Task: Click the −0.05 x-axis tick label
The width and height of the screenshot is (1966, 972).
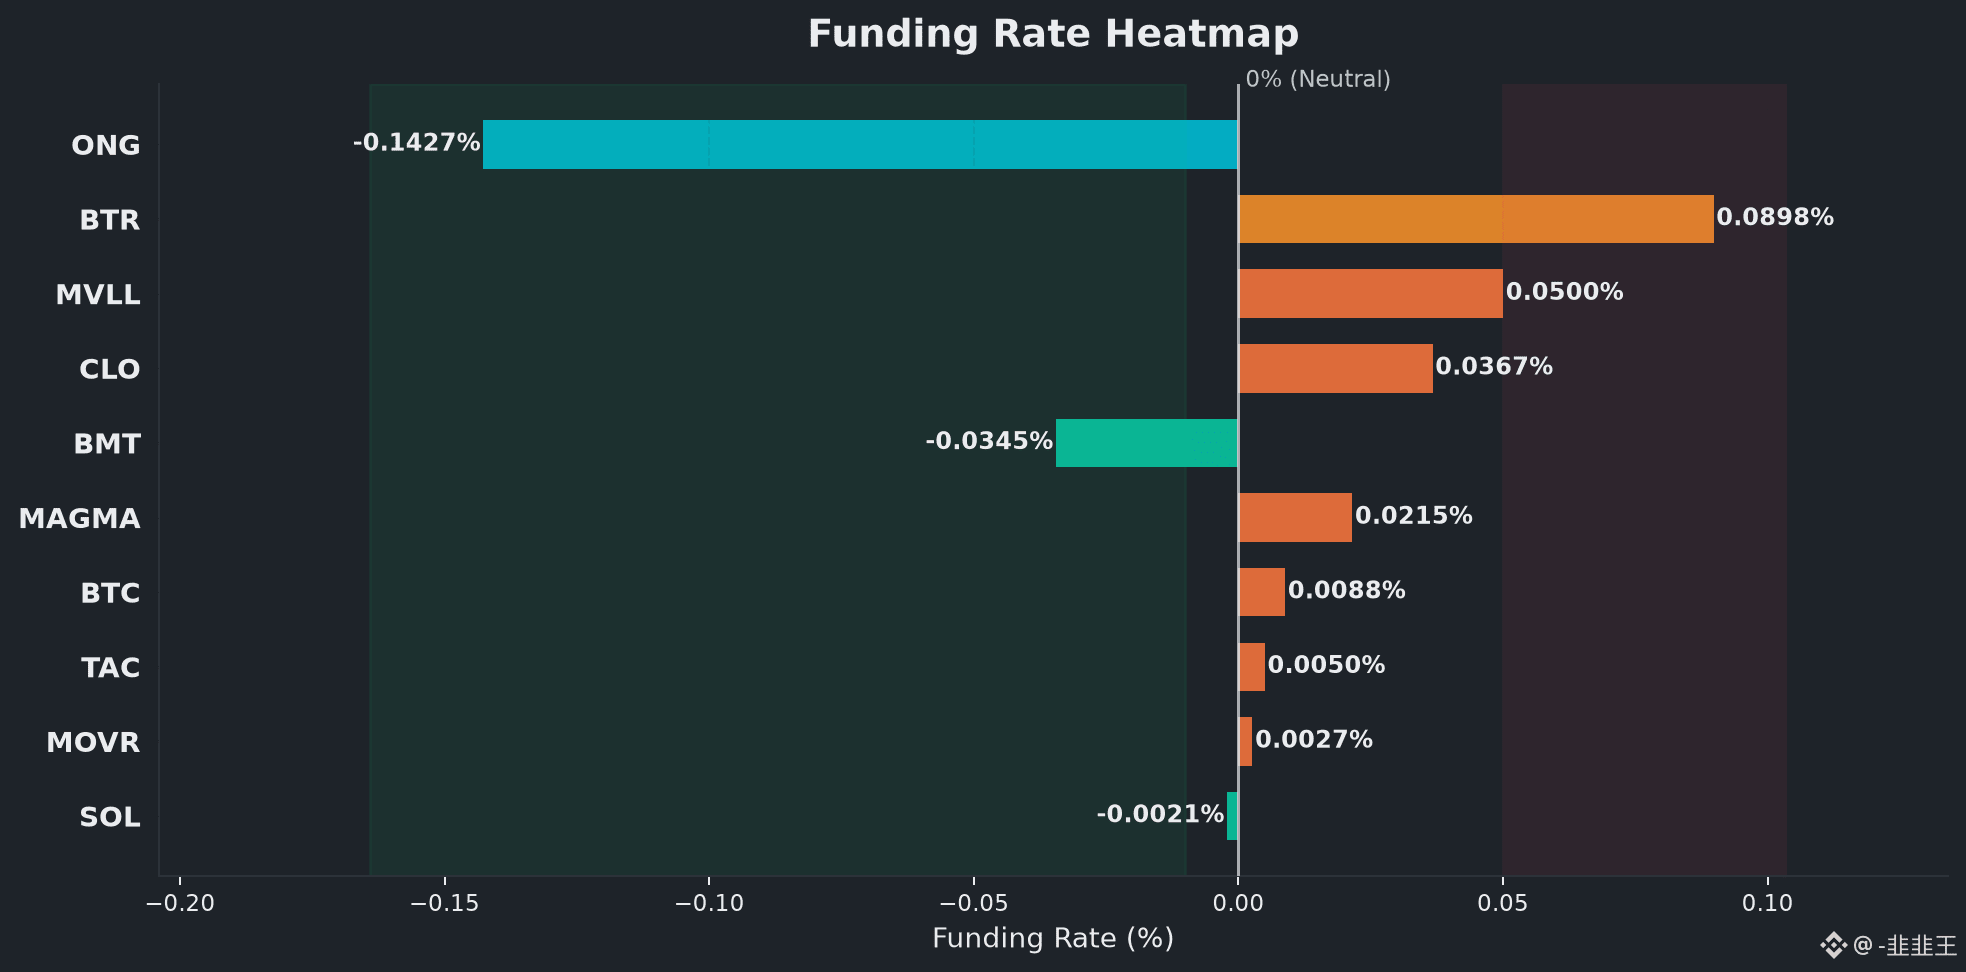Action: tap(974, 904)
